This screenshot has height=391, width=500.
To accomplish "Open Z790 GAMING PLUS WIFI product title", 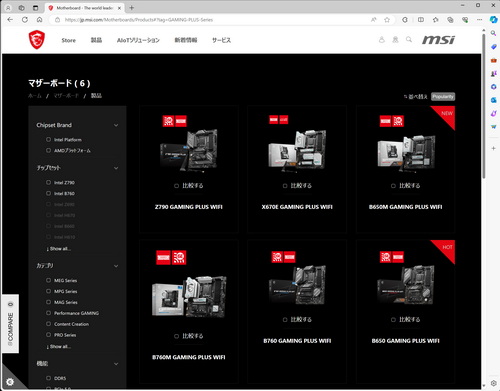I will (x=189, y=207).
